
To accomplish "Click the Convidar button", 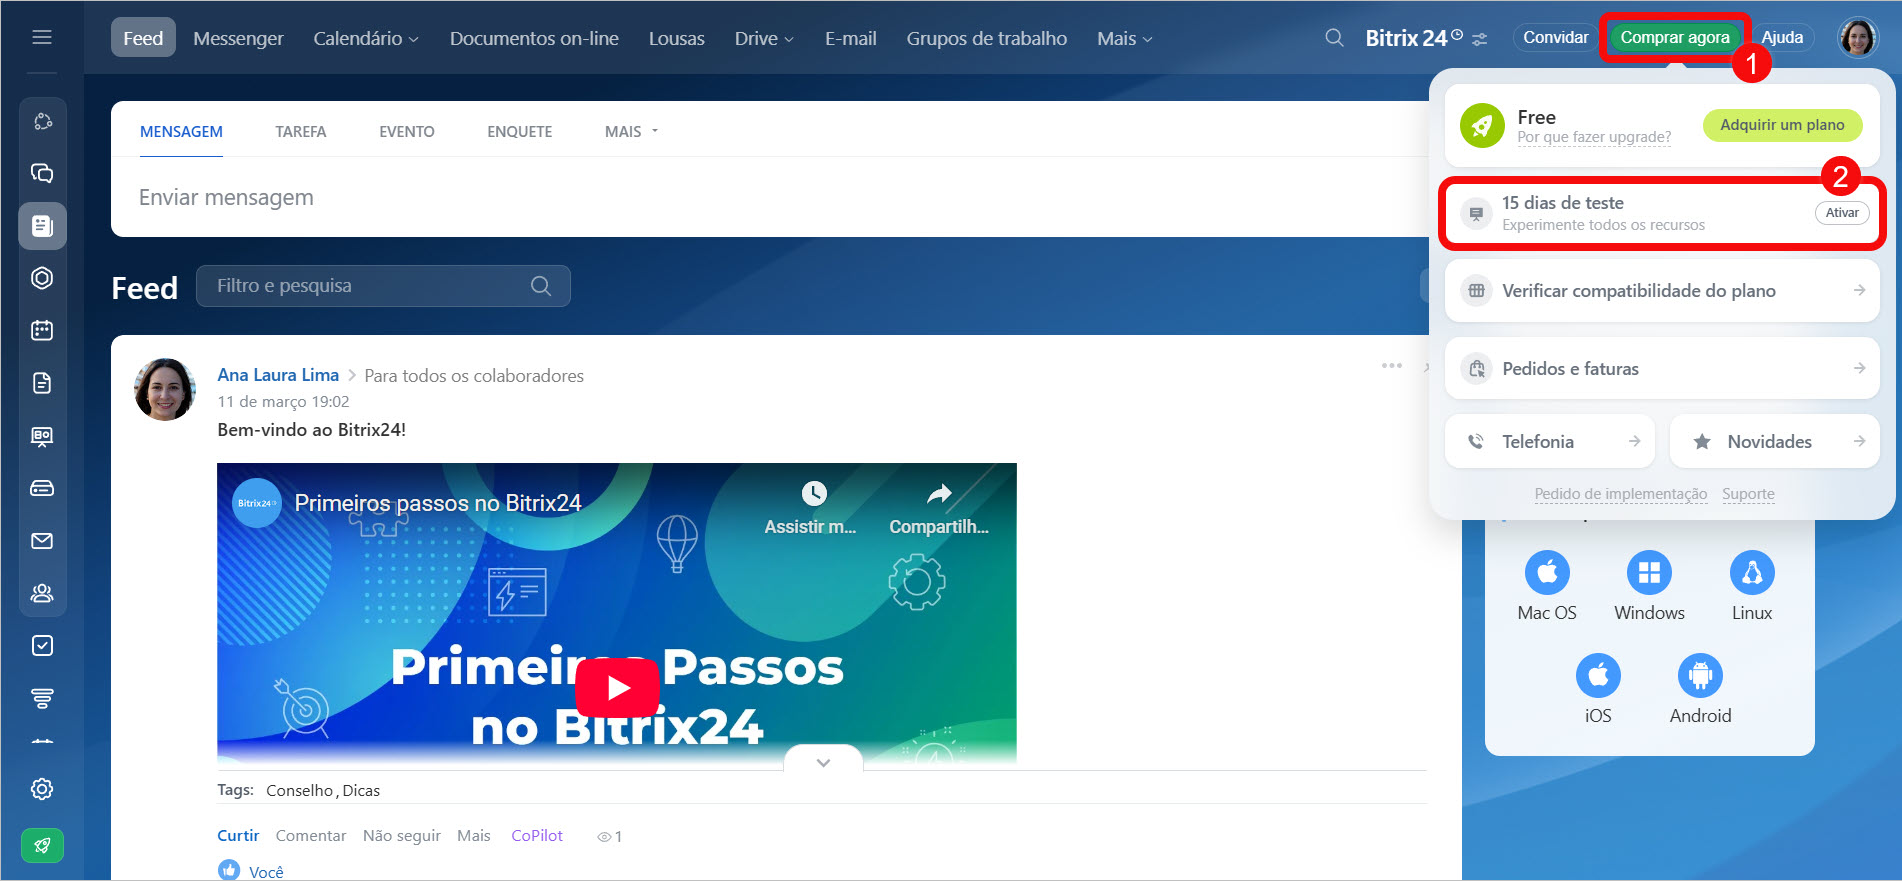I will pos(1555,38).
